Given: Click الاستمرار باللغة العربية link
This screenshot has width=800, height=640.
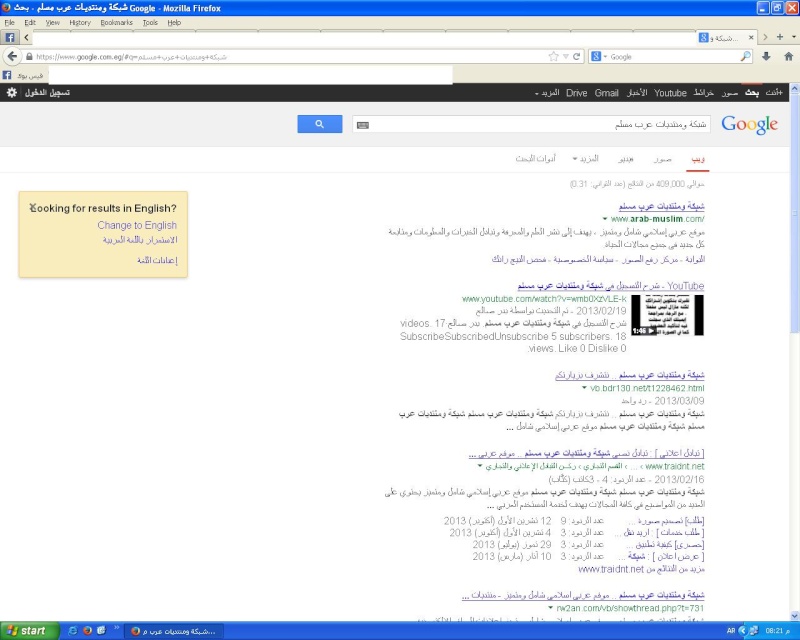Looking at the screenshot, I should (140, 240).
